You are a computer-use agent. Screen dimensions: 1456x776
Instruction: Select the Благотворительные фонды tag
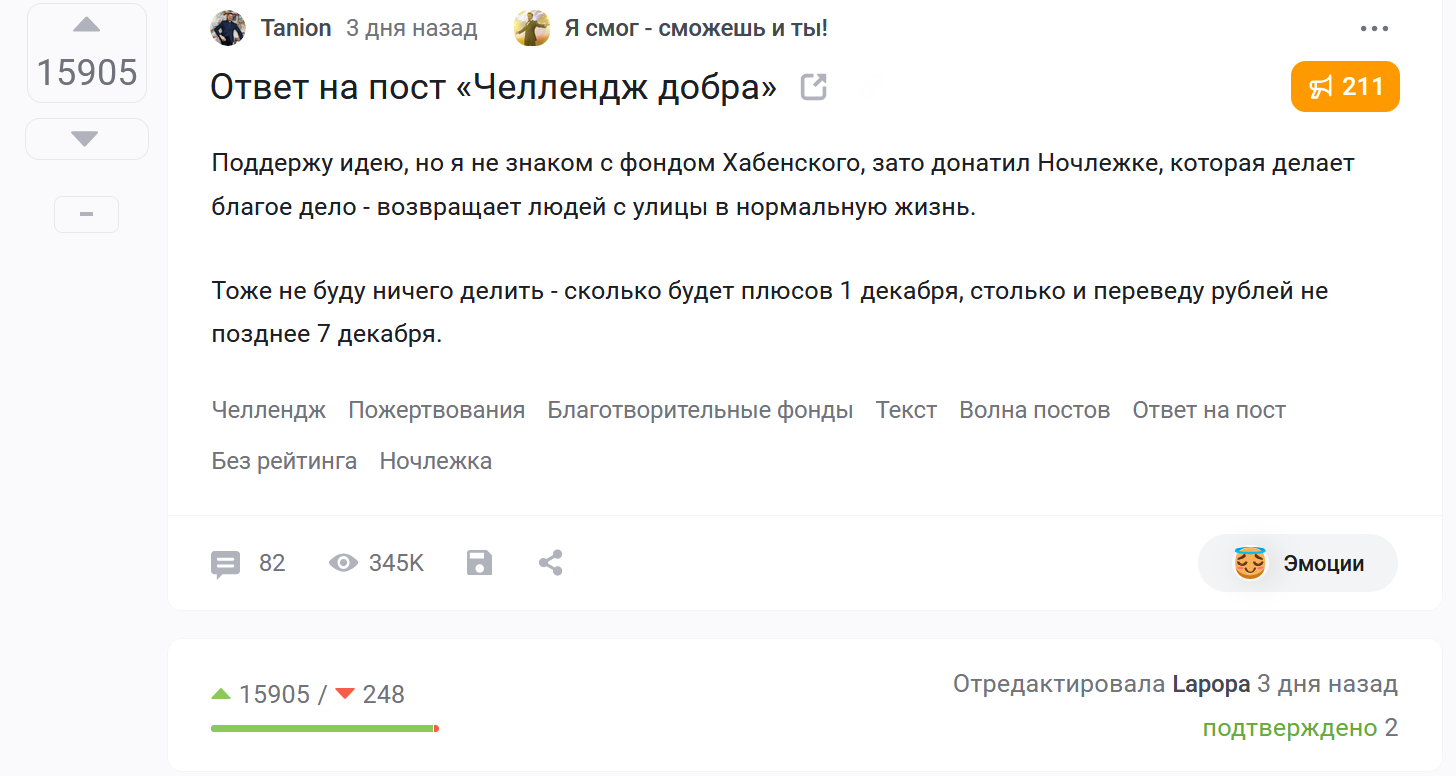click(700, 410)
